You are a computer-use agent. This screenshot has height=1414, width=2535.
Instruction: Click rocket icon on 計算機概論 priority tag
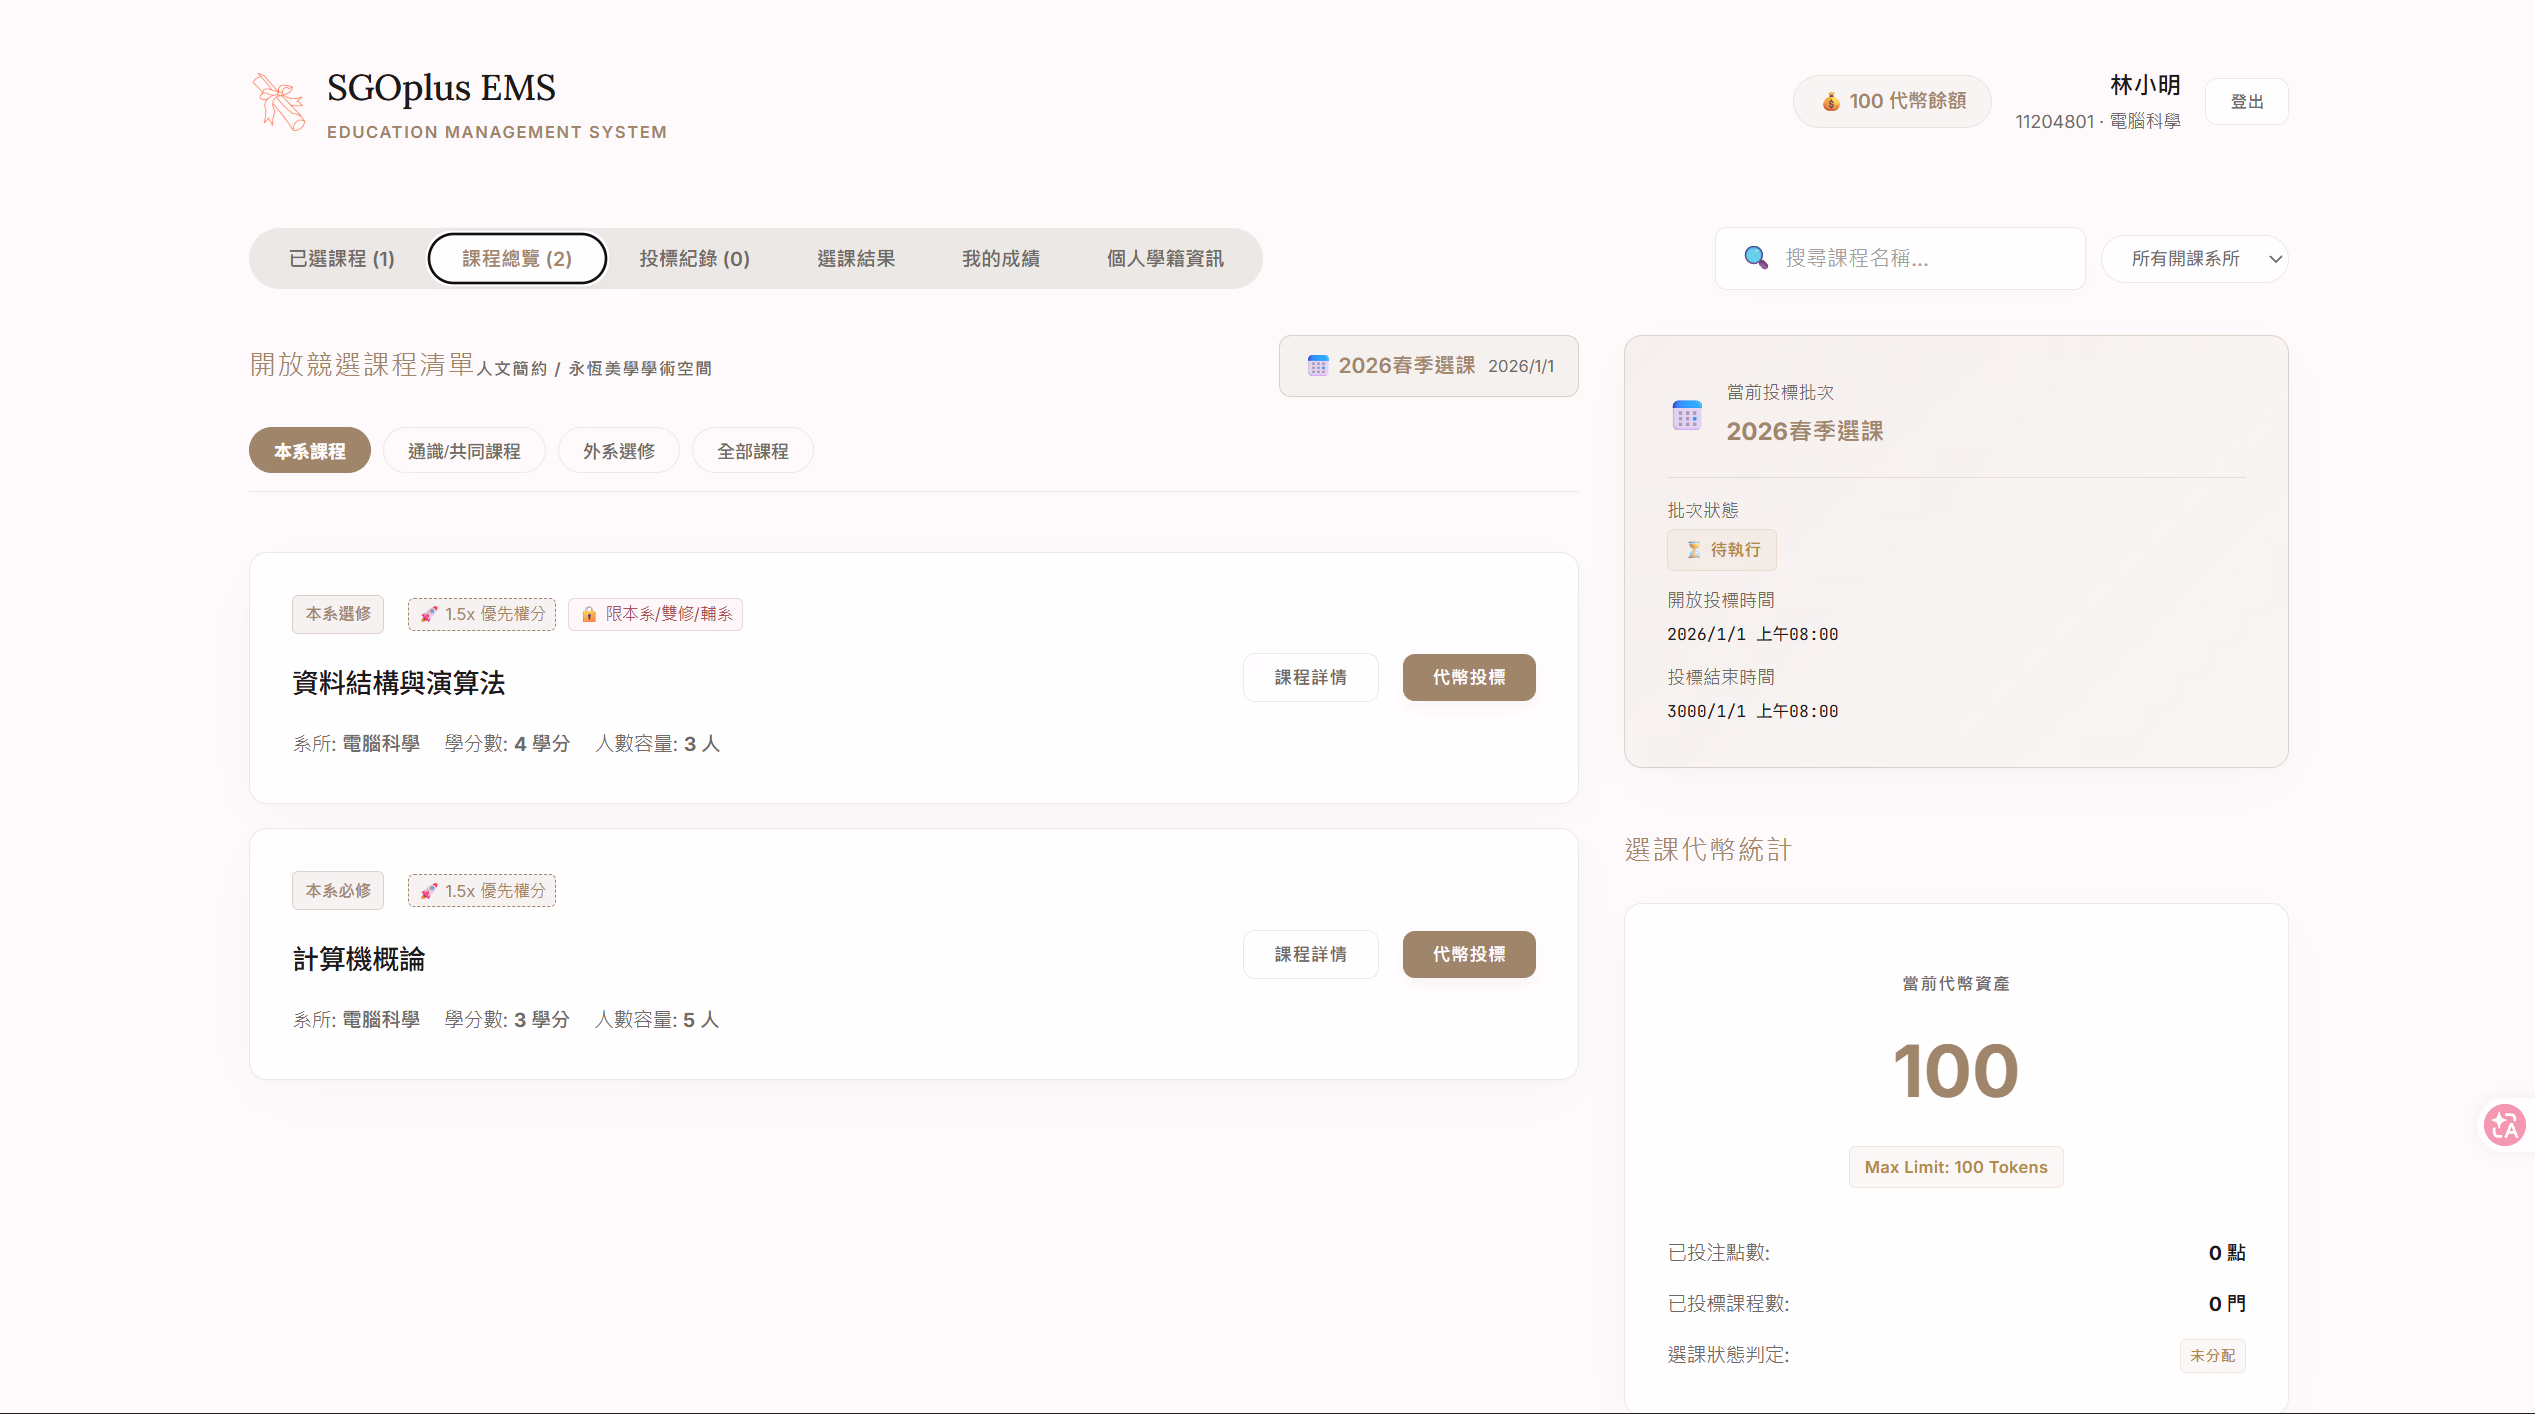tap(429, 891)
